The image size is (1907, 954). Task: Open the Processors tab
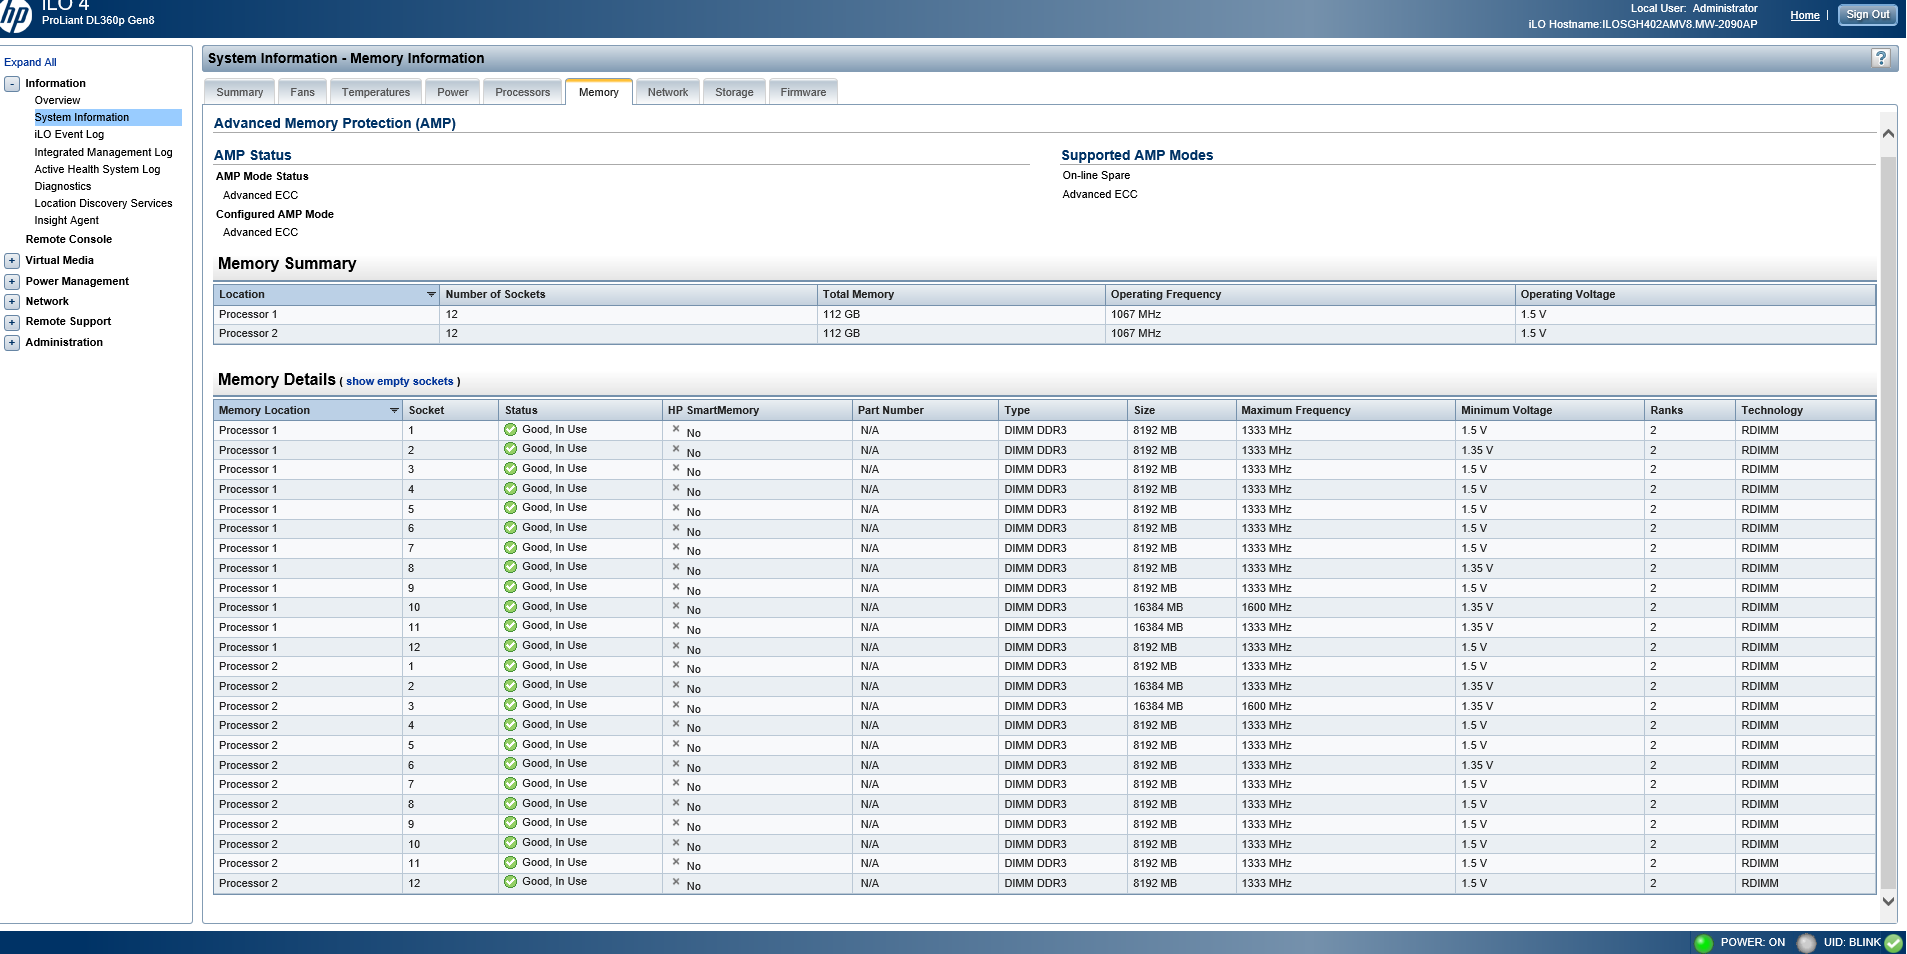(523, 92)
